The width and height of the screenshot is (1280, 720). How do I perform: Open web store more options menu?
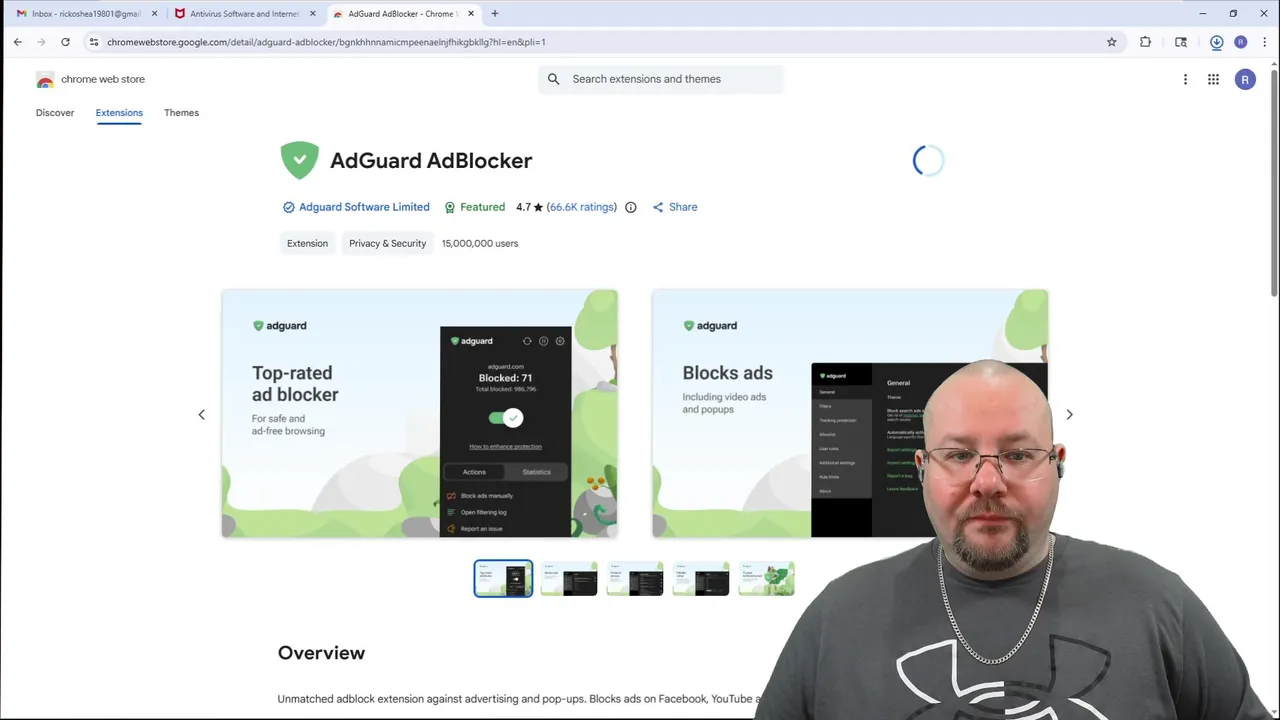point(1185,79)
